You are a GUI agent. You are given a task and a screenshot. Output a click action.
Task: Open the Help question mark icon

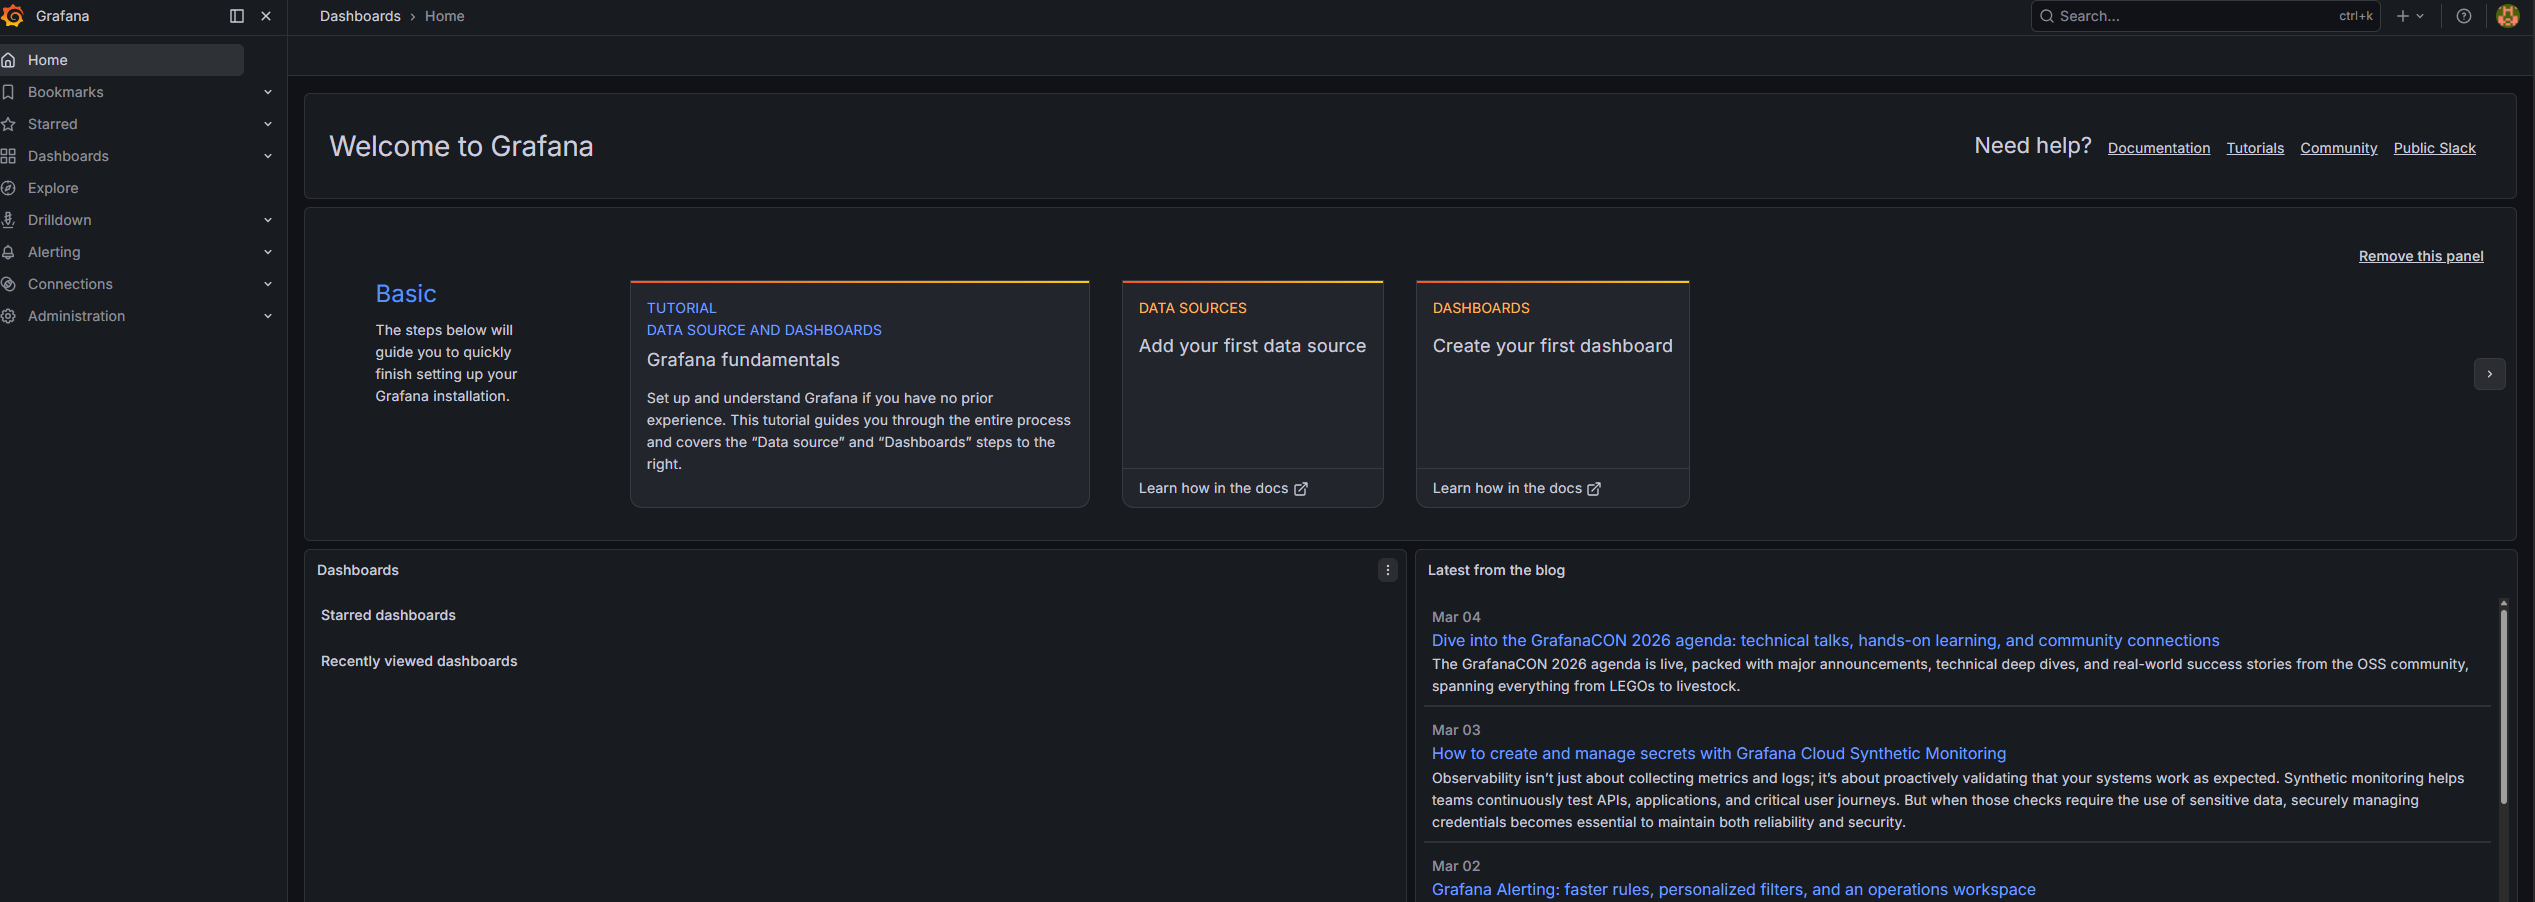2464,16
